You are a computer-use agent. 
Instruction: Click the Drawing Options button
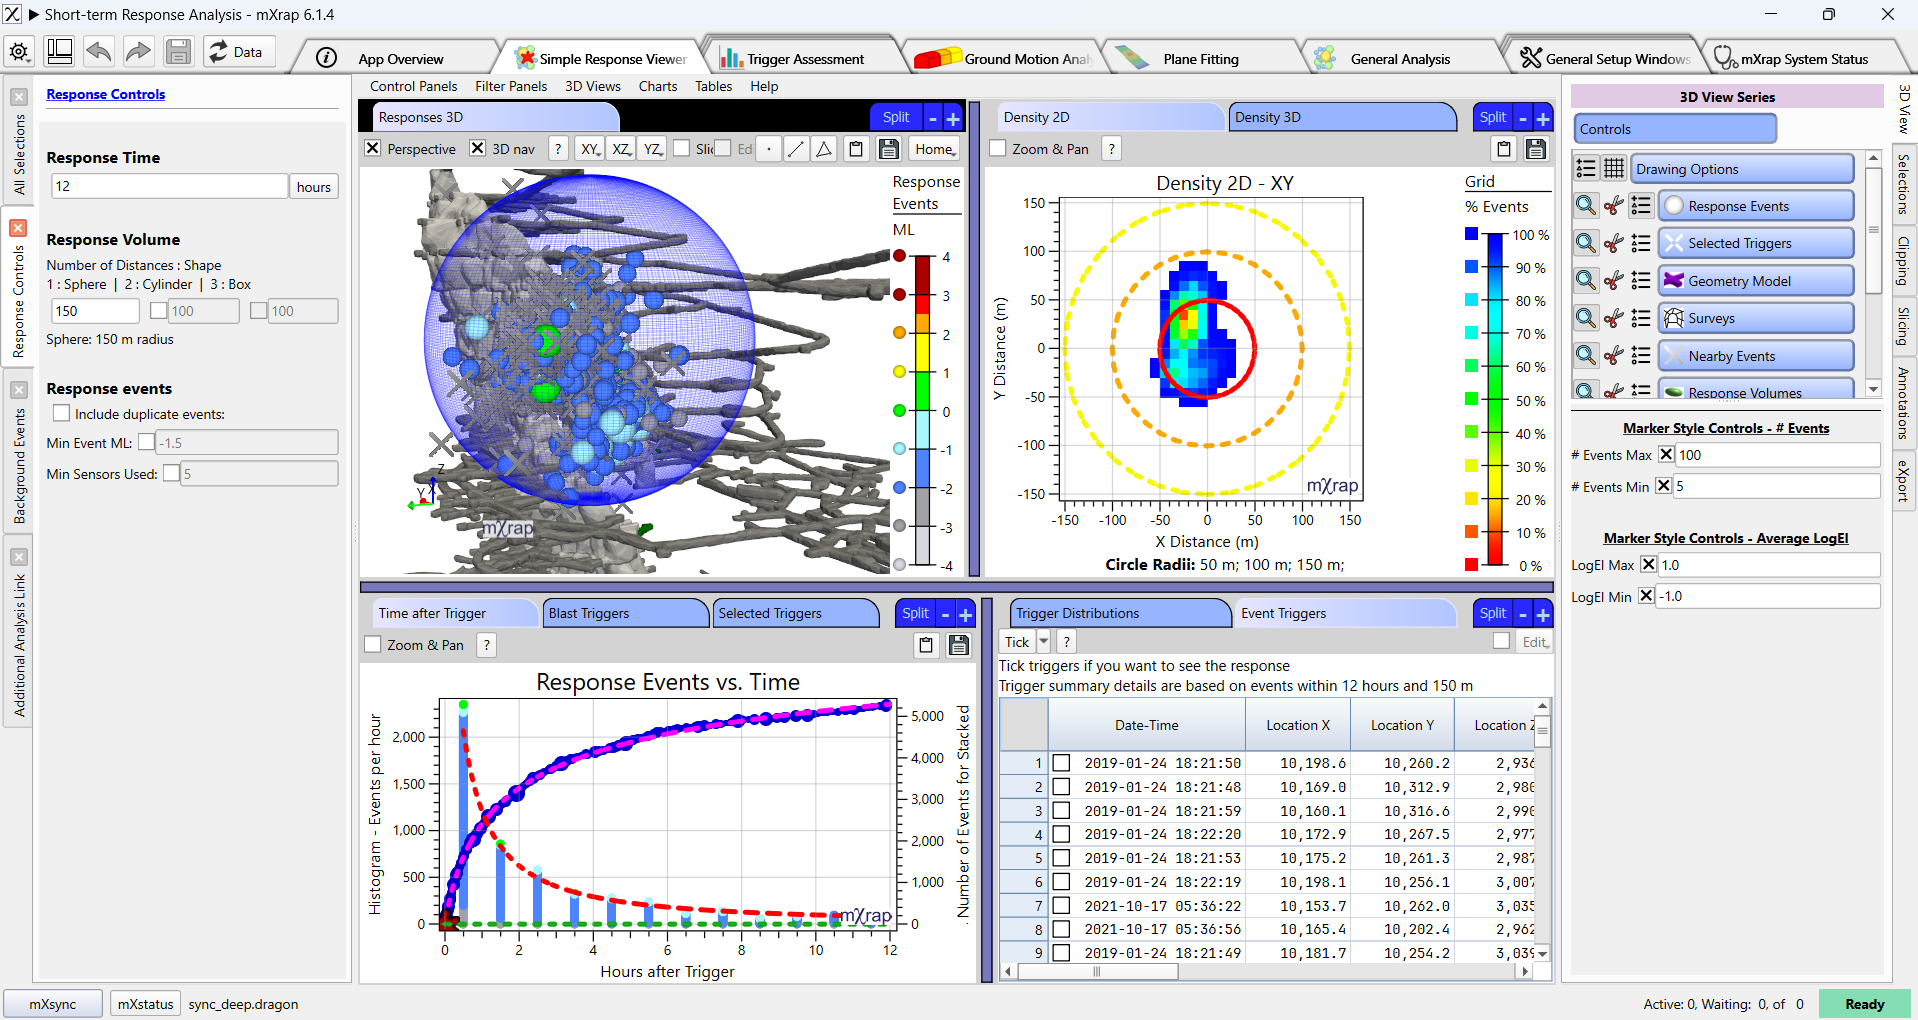pyautogui.click(x=1742, y=169)
